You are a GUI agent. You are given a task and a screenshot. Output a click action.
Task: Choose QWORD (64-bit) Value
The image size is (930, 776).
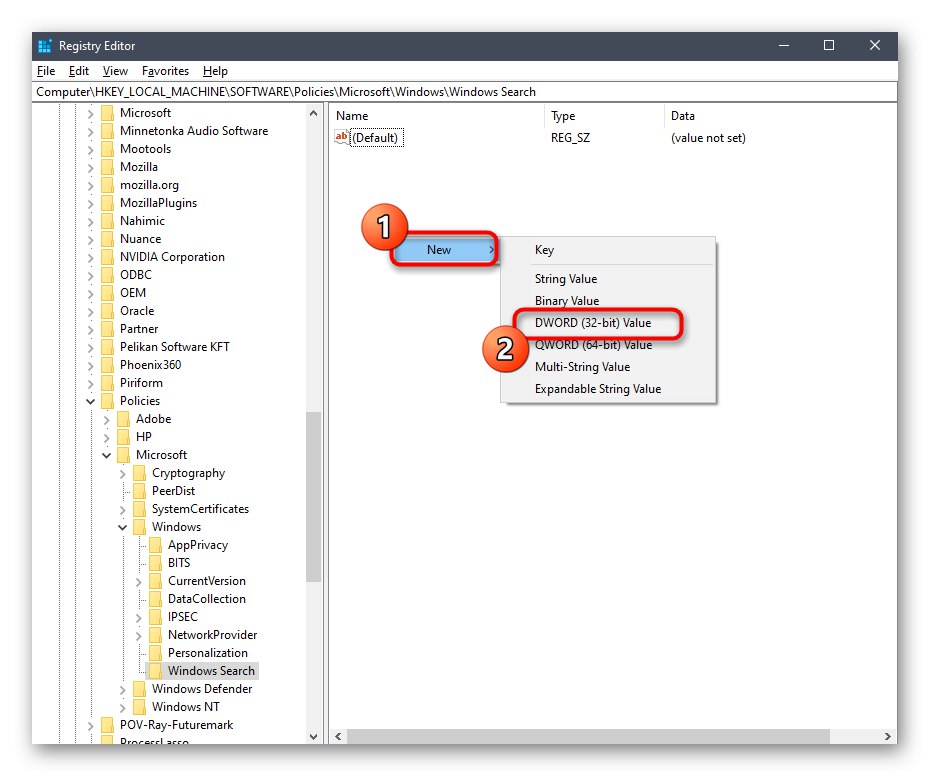pos(609,345)
